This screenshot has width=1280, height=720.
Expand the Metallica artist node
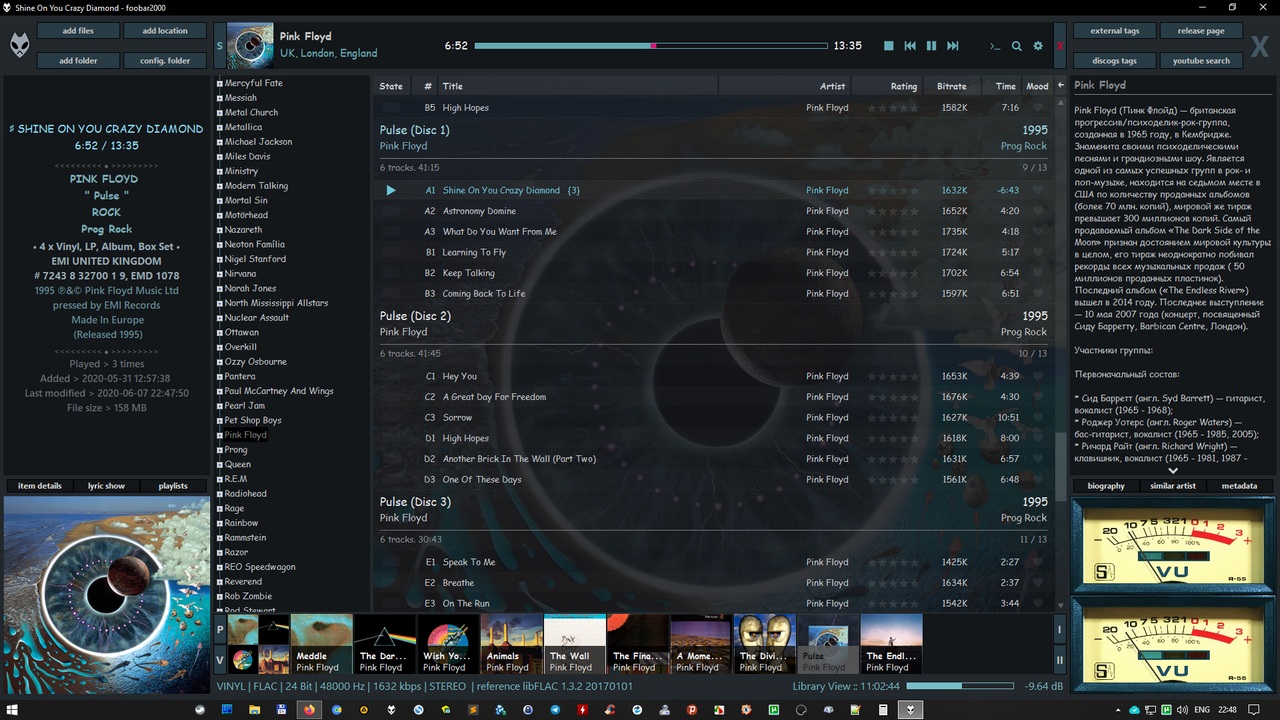[x=220, y=128]
